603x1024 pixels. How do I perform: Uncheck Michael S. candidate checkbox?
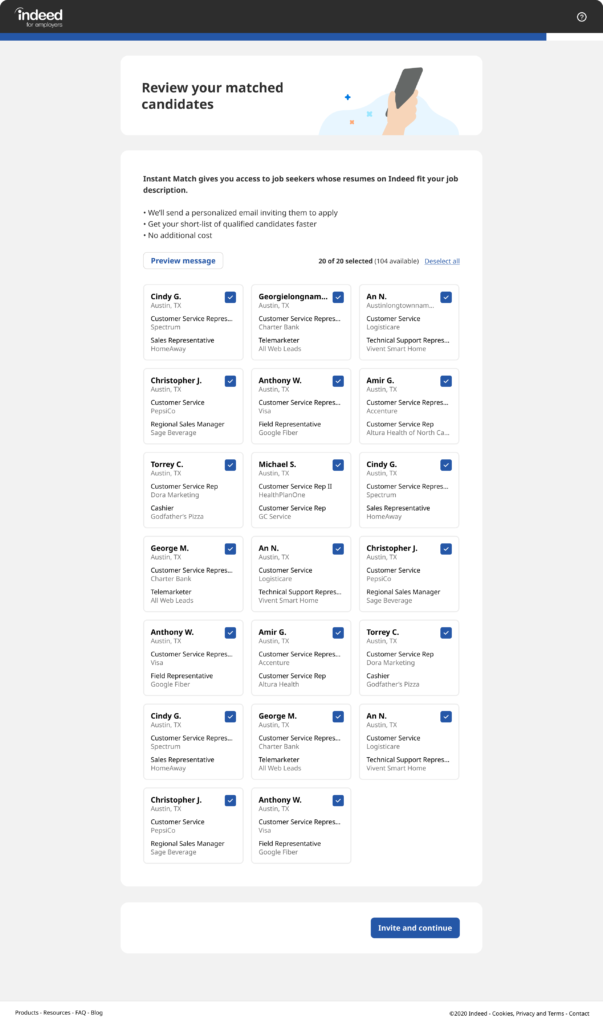(338, 465)
